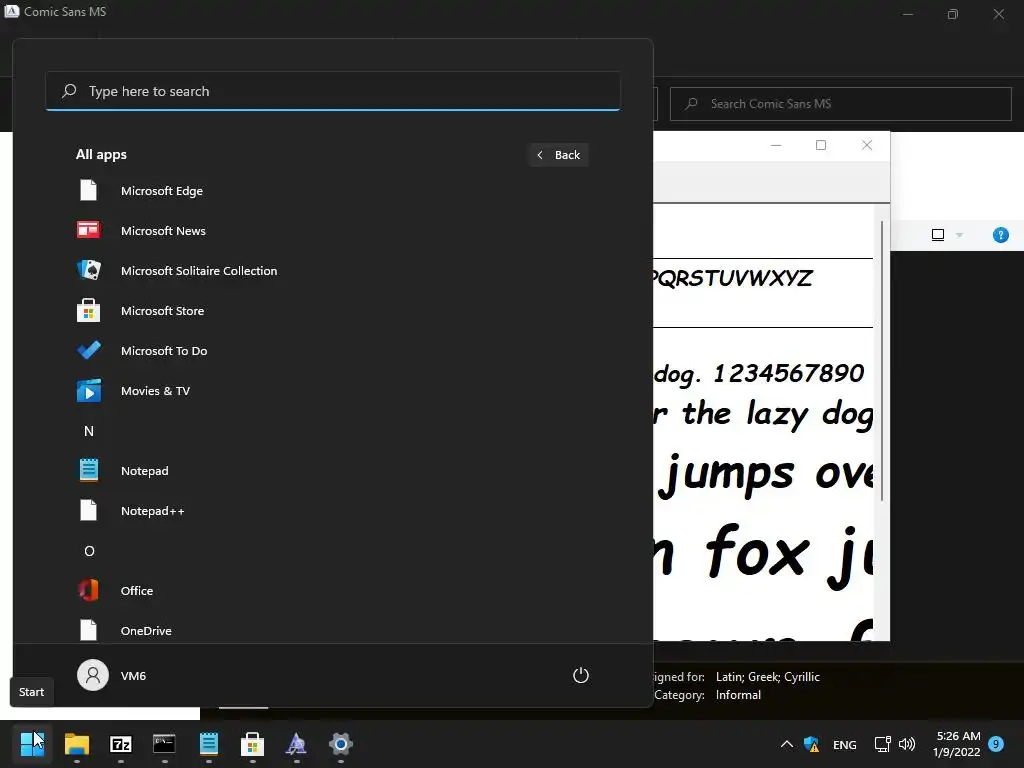Open Settings gear on the taskbar
The width and height of the screenshot is (1024, 768).
pos(340,744)
